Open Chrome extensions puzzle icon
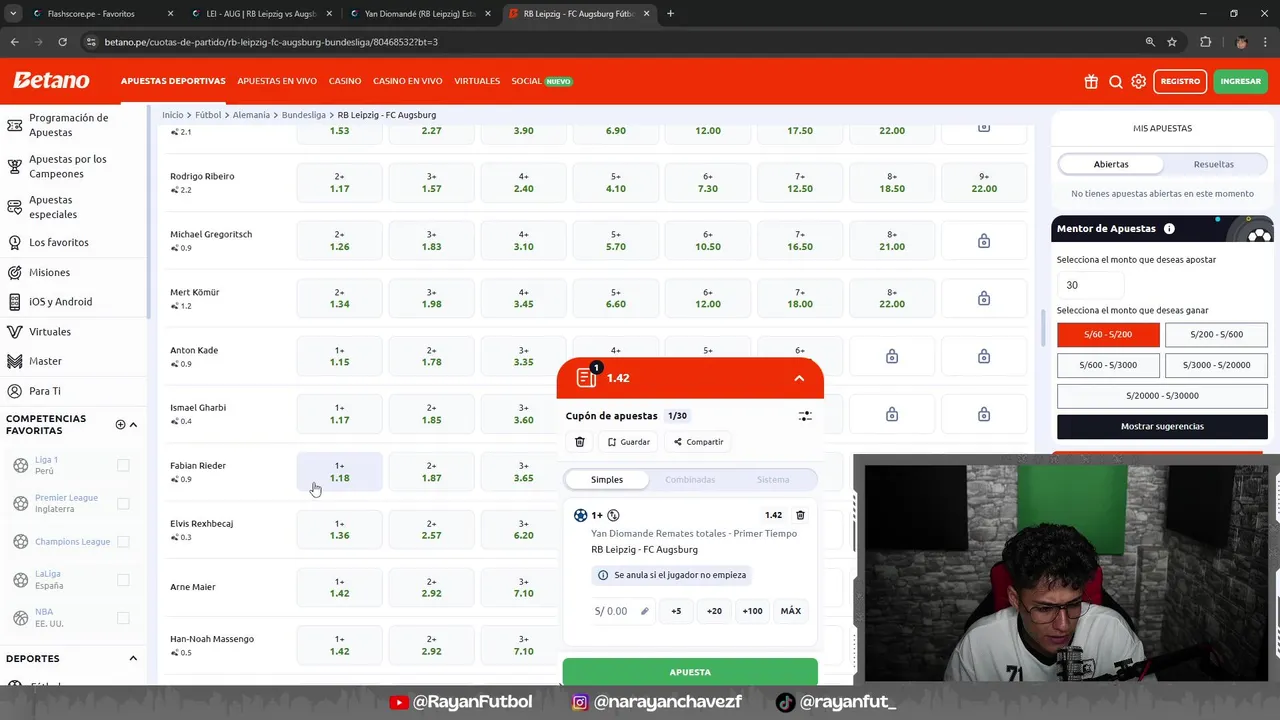Screen dimensions: 1280x720 [x=1205, y=42]
